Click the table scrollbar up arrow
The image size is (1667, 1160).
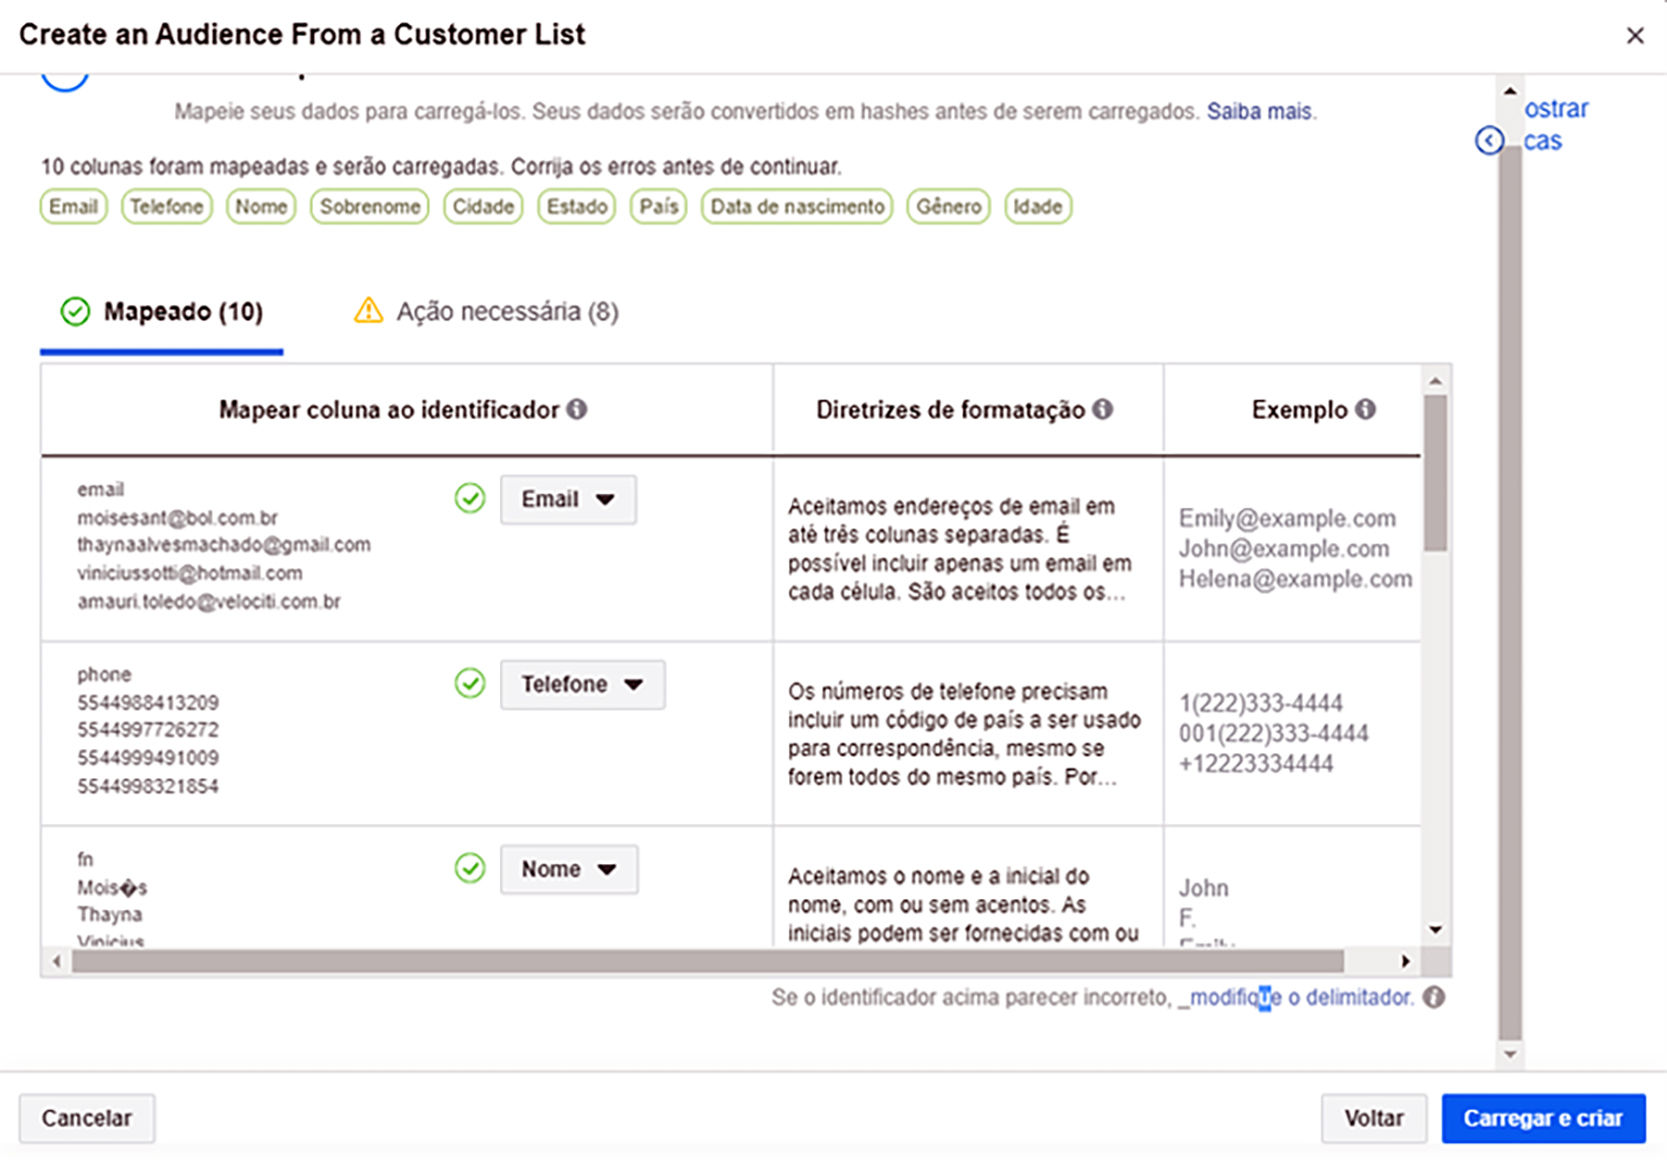1435,381
